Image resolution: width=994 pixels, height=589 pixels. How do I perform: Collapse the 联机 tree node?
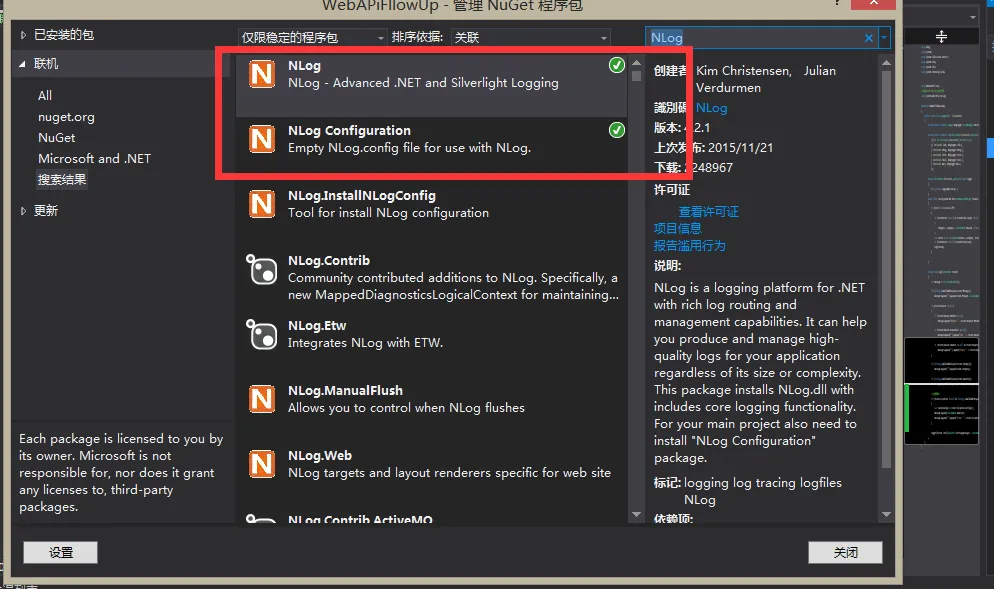[x=23, y=64]
